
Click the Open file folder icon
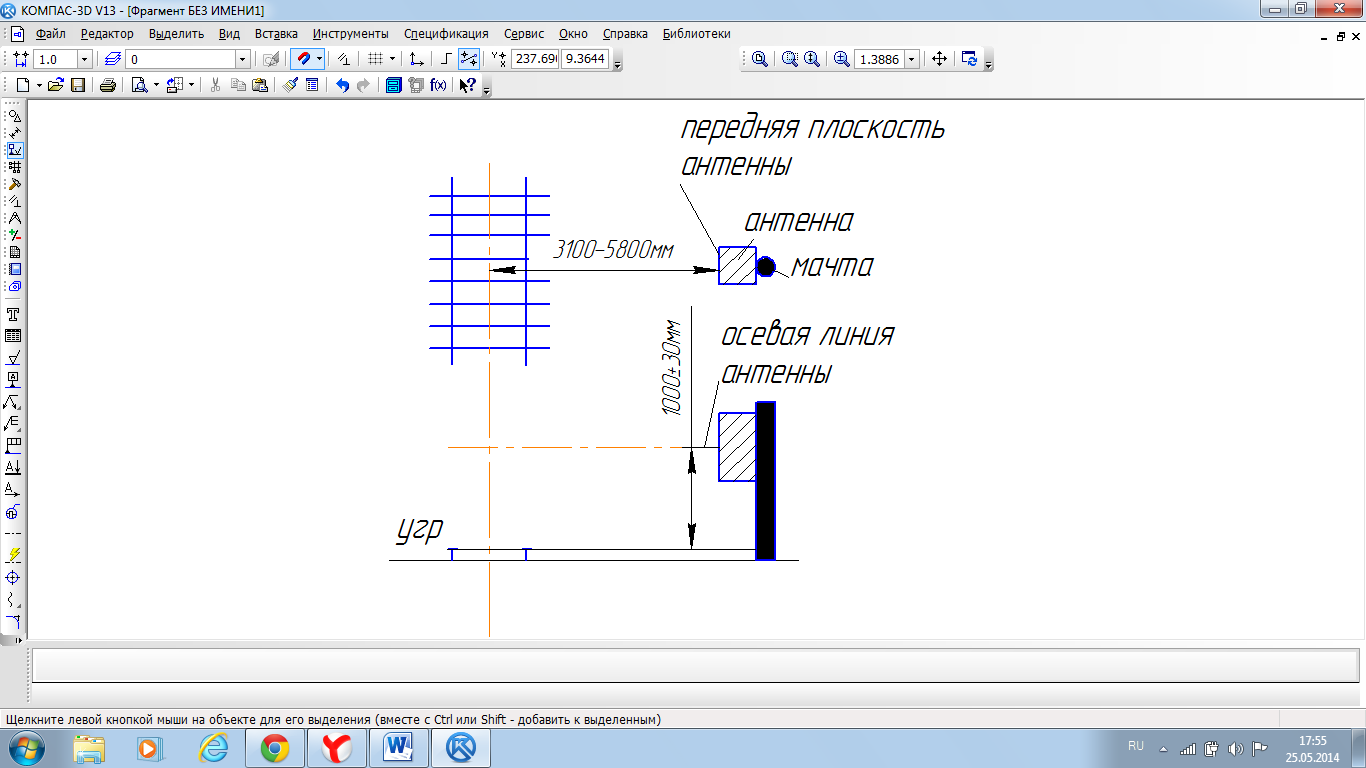pos(56,85)
